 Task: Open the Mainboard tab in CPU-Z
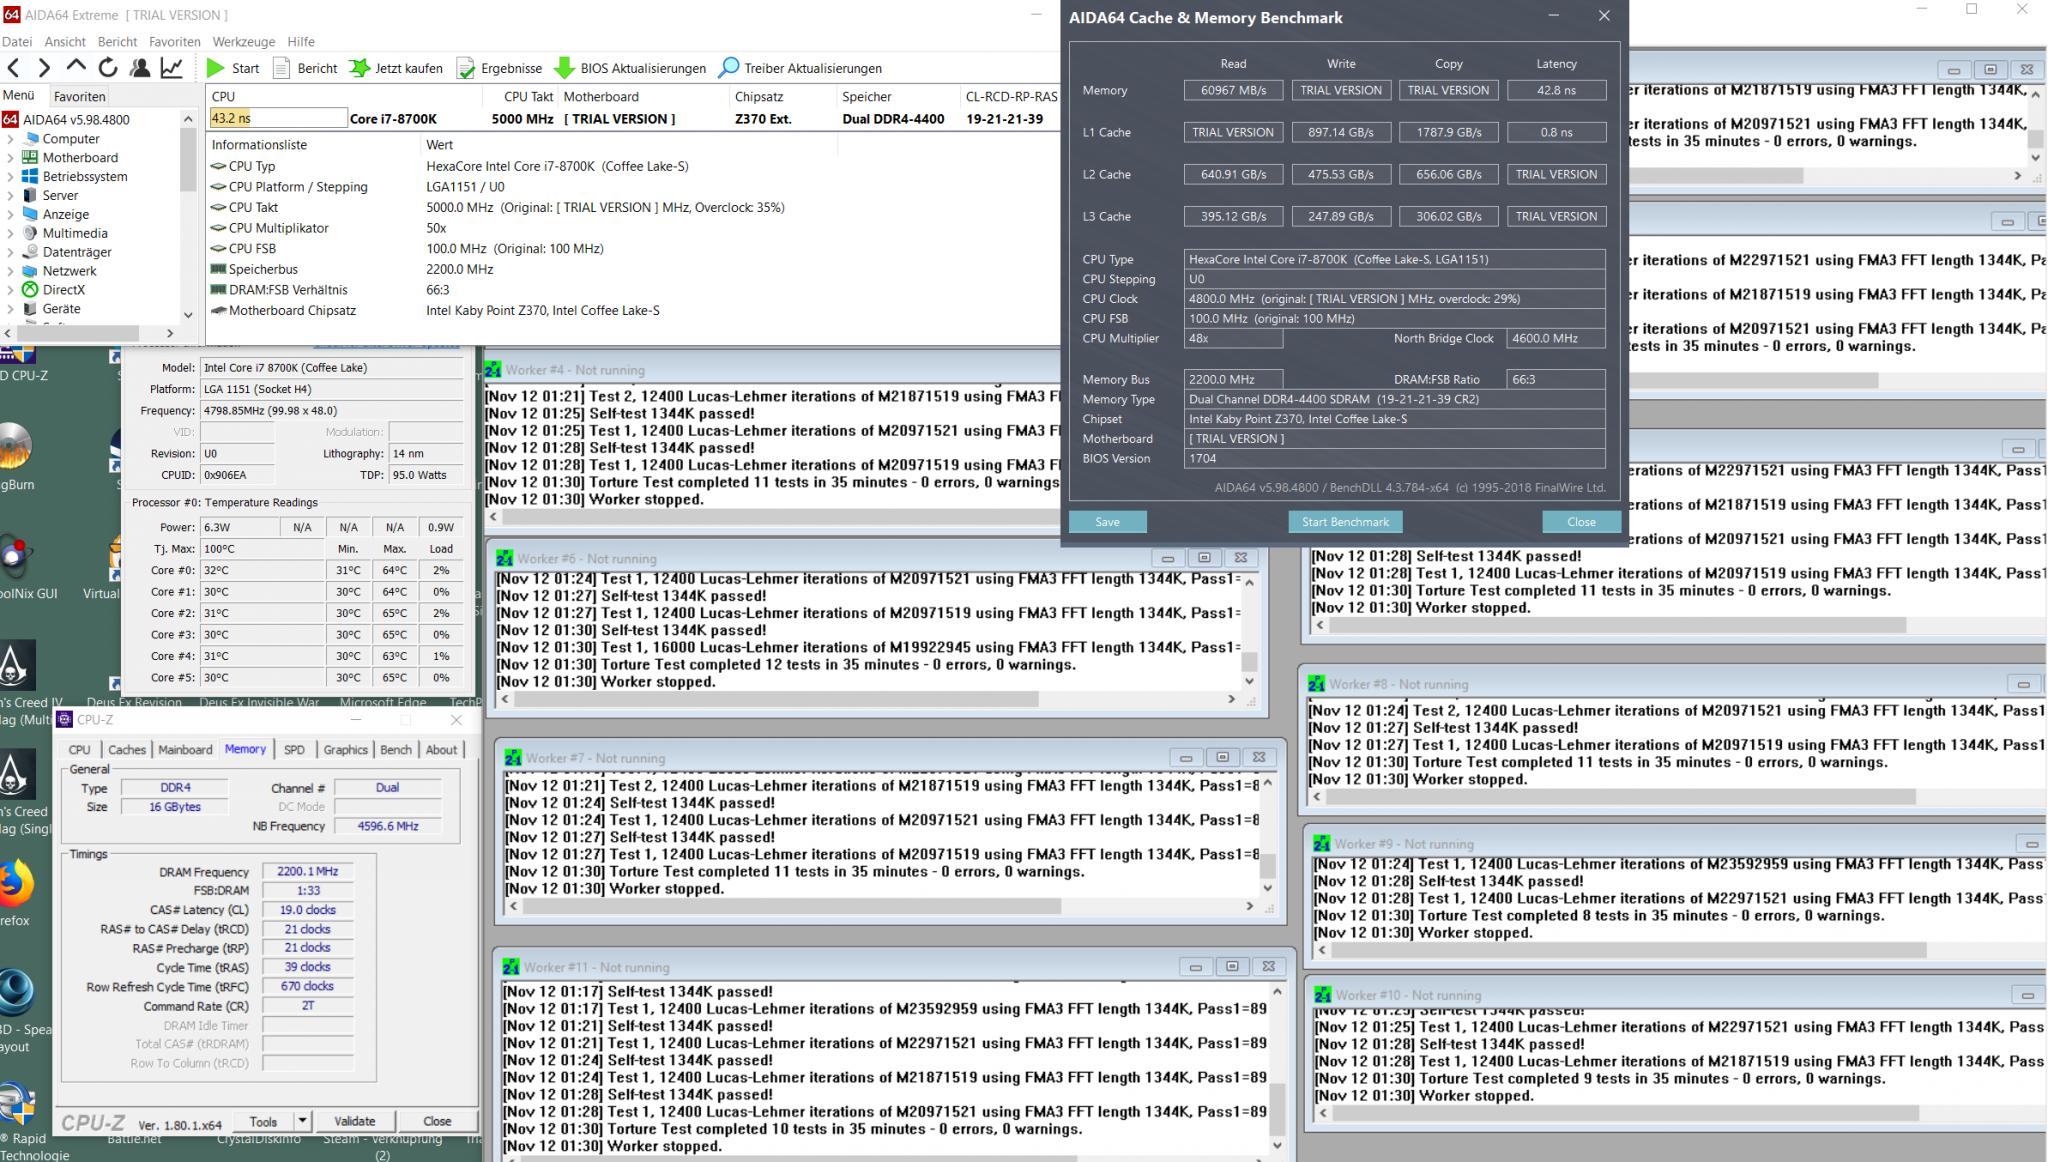point(185,750)
